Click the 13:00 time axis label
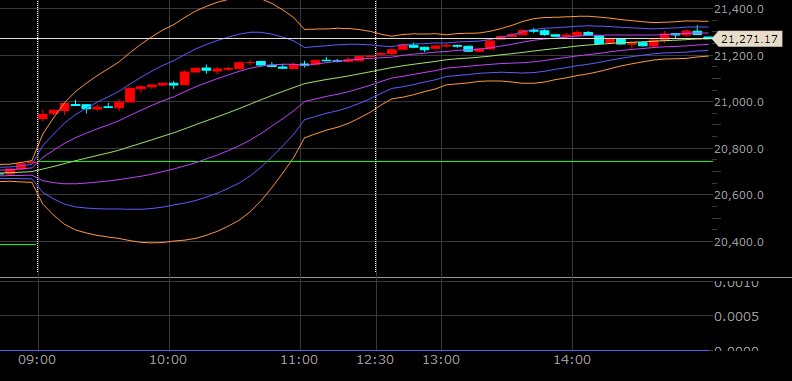The height and width of the screenshot is (381, 792). point(441,360)
